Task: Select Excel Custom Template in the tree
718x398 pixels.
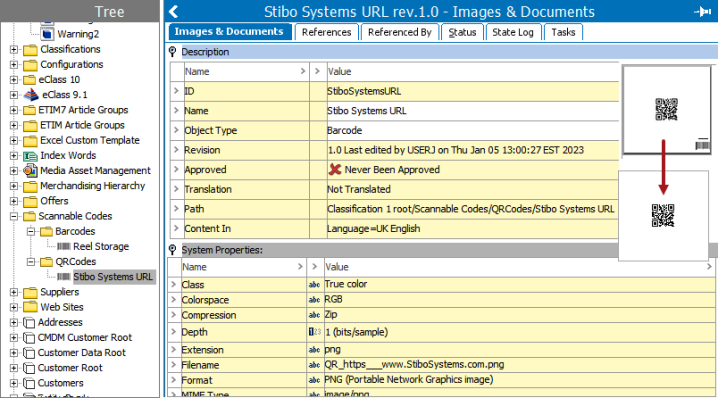Action: [x=90, y=140]
